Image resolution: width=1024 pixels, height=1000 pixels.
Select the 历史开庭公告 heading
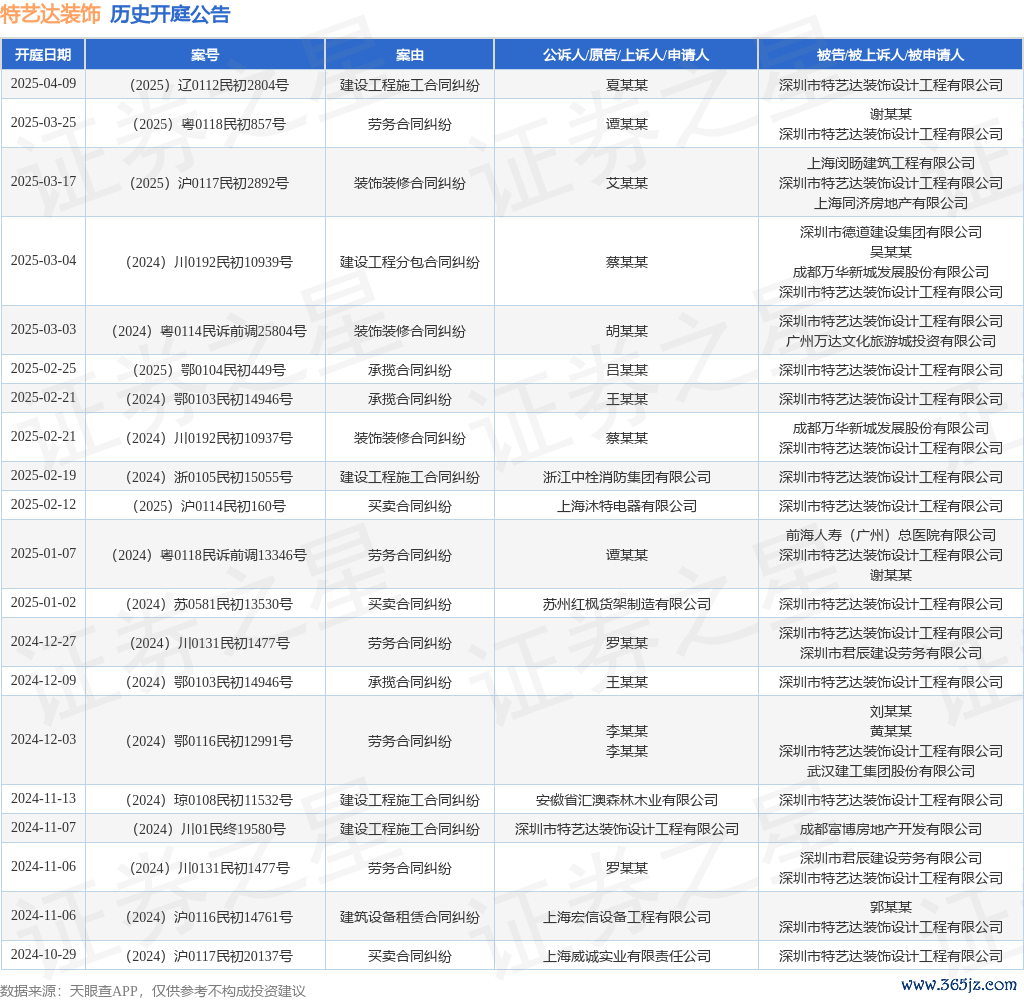[x=170, y=14]
